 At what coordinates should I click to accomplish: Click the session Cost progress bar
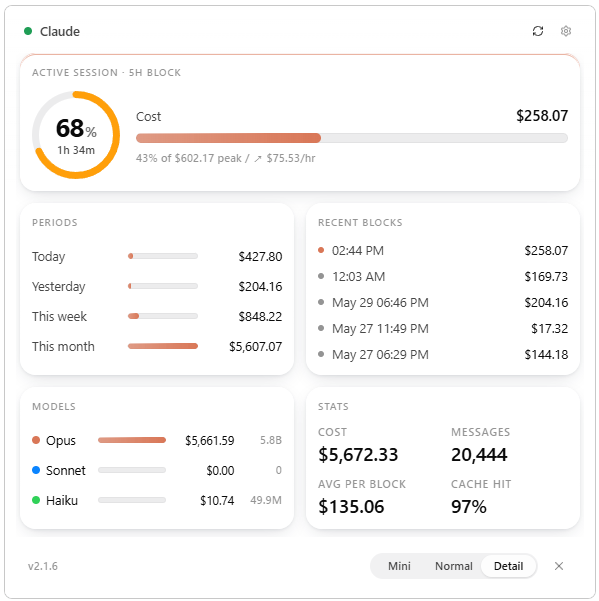[351, 138]
